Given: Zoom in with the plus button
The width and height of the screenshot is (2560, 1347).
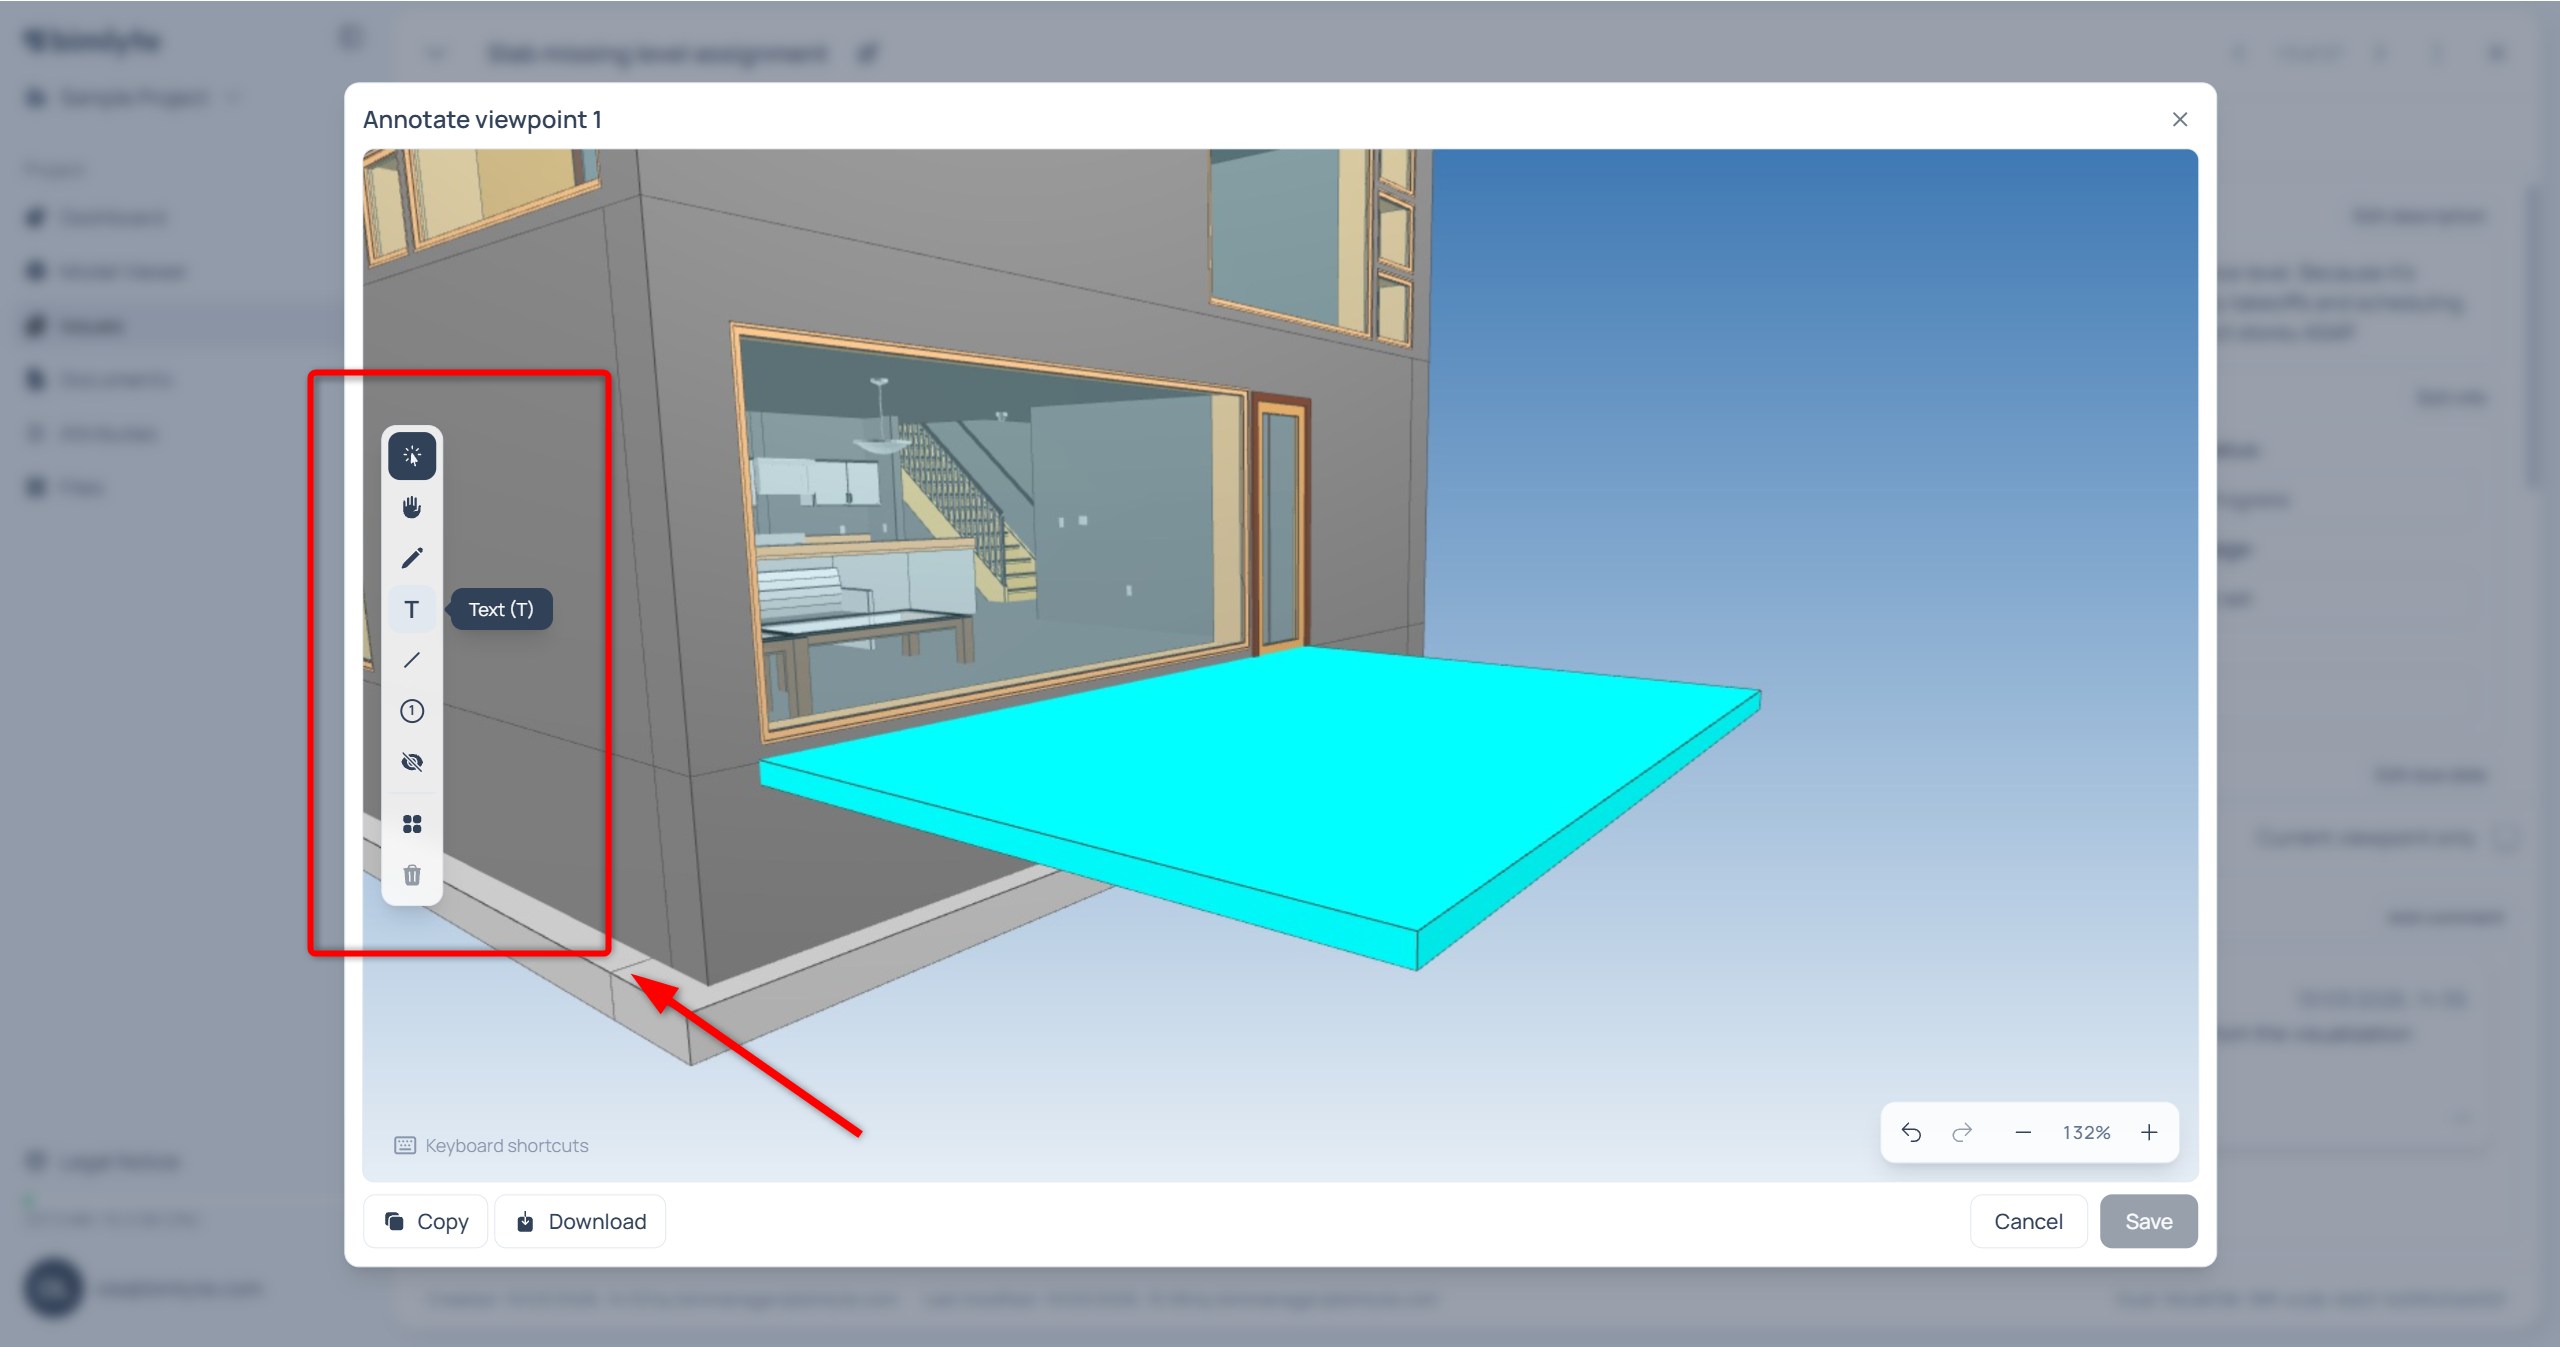Looking at the screenshot, I should click(x=2149, y=1132).
